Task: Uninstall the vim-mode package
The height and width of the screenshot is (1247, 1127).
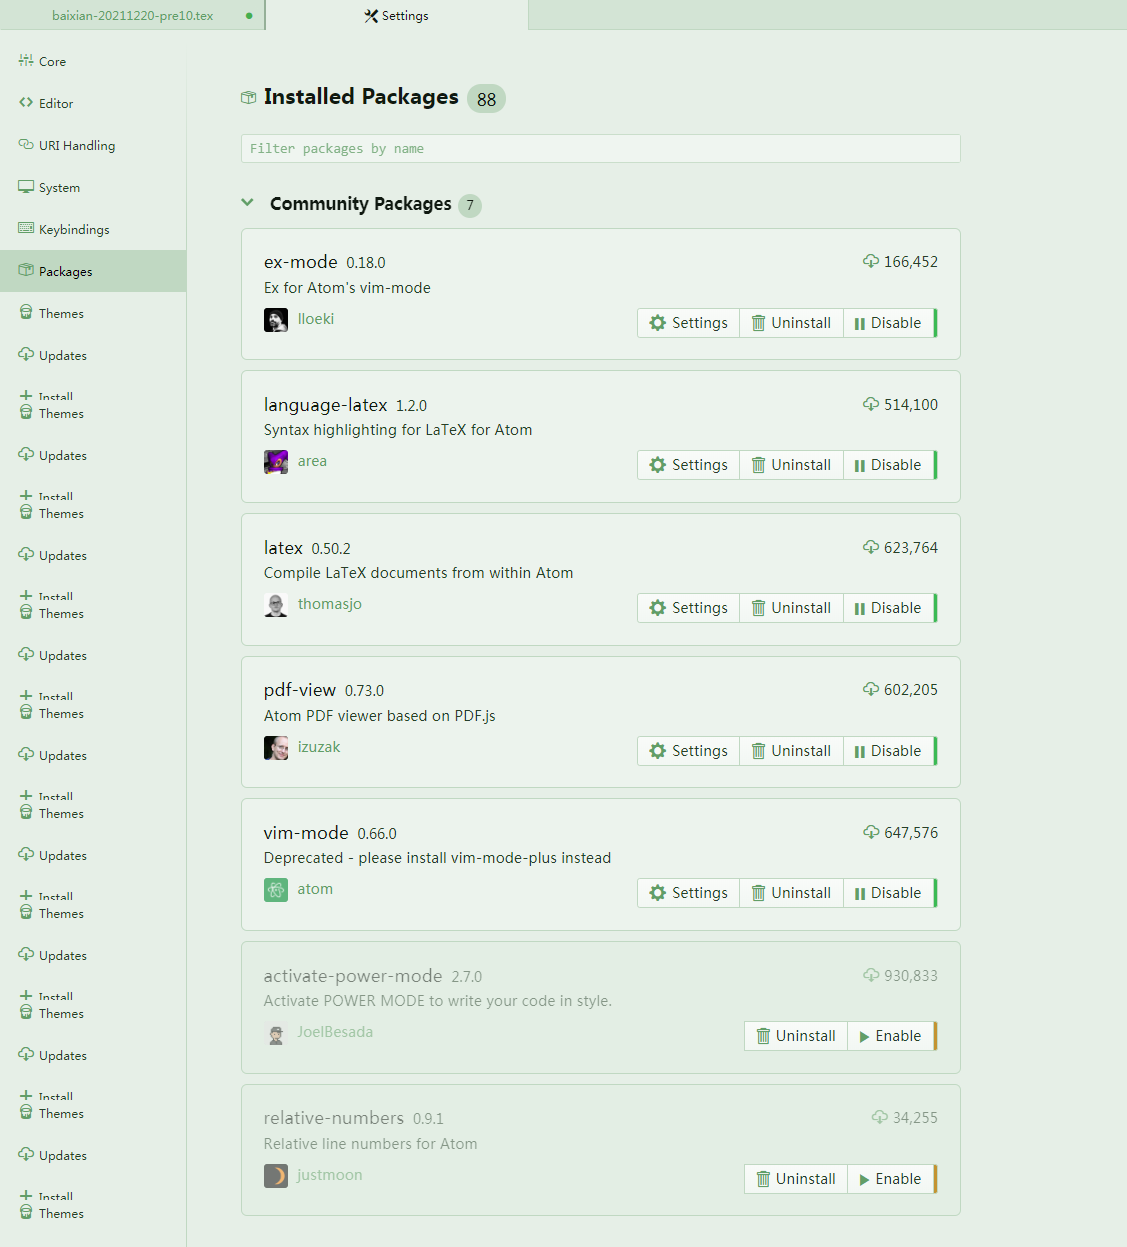Action: 792,893
